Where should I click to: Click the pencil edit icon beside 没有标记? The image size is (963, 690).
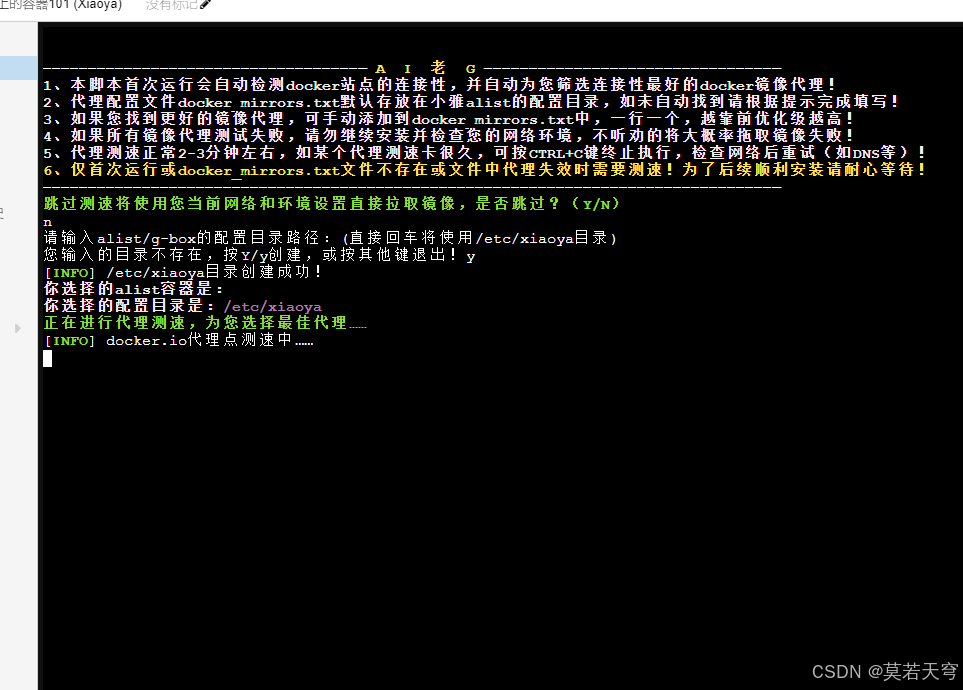pos(205,4)
